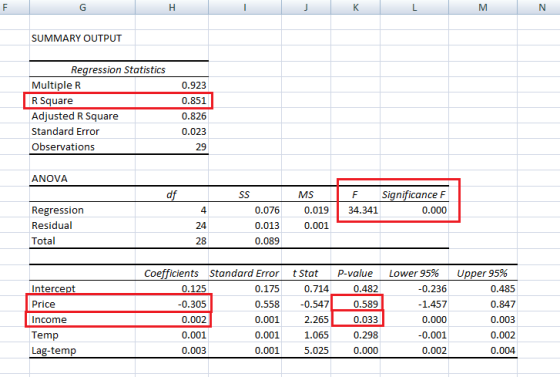Screen dimensions: 560x377
Task: Select the R Square label cell
Action: 52,101
